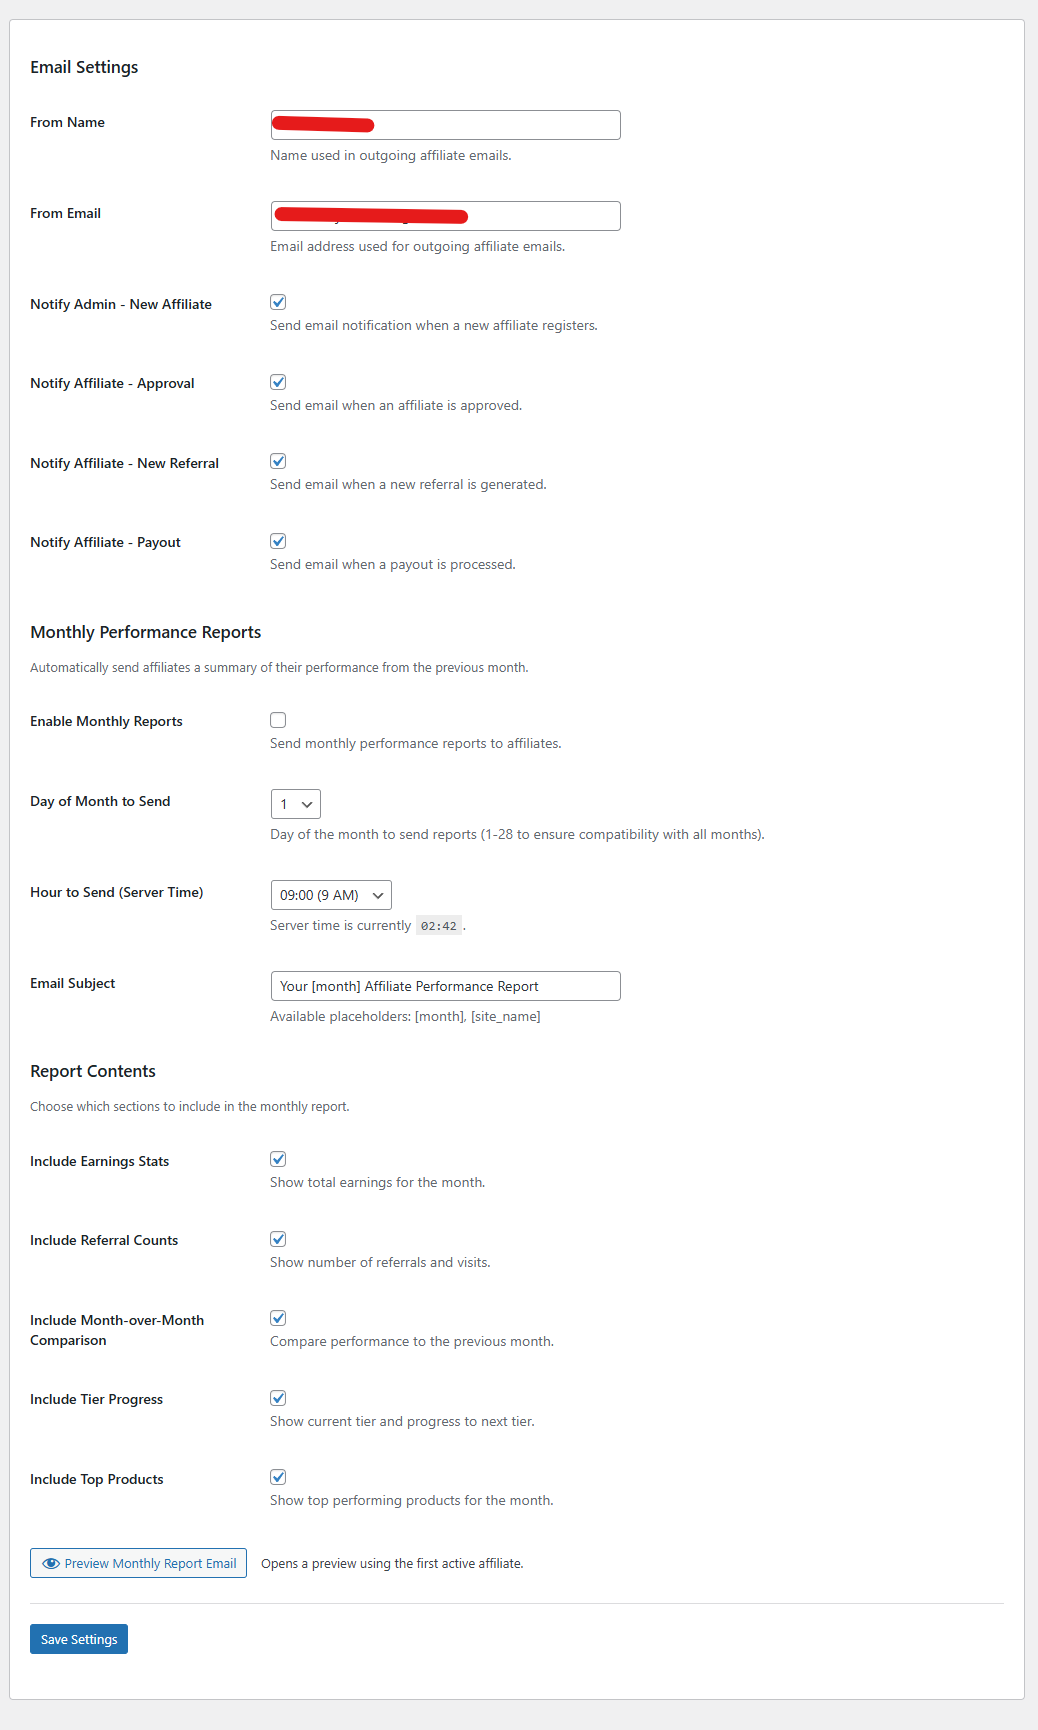Enable Monthly Reports for affiliates
The height and width of the screenshot is (1730, 1038).
point(278,719)
